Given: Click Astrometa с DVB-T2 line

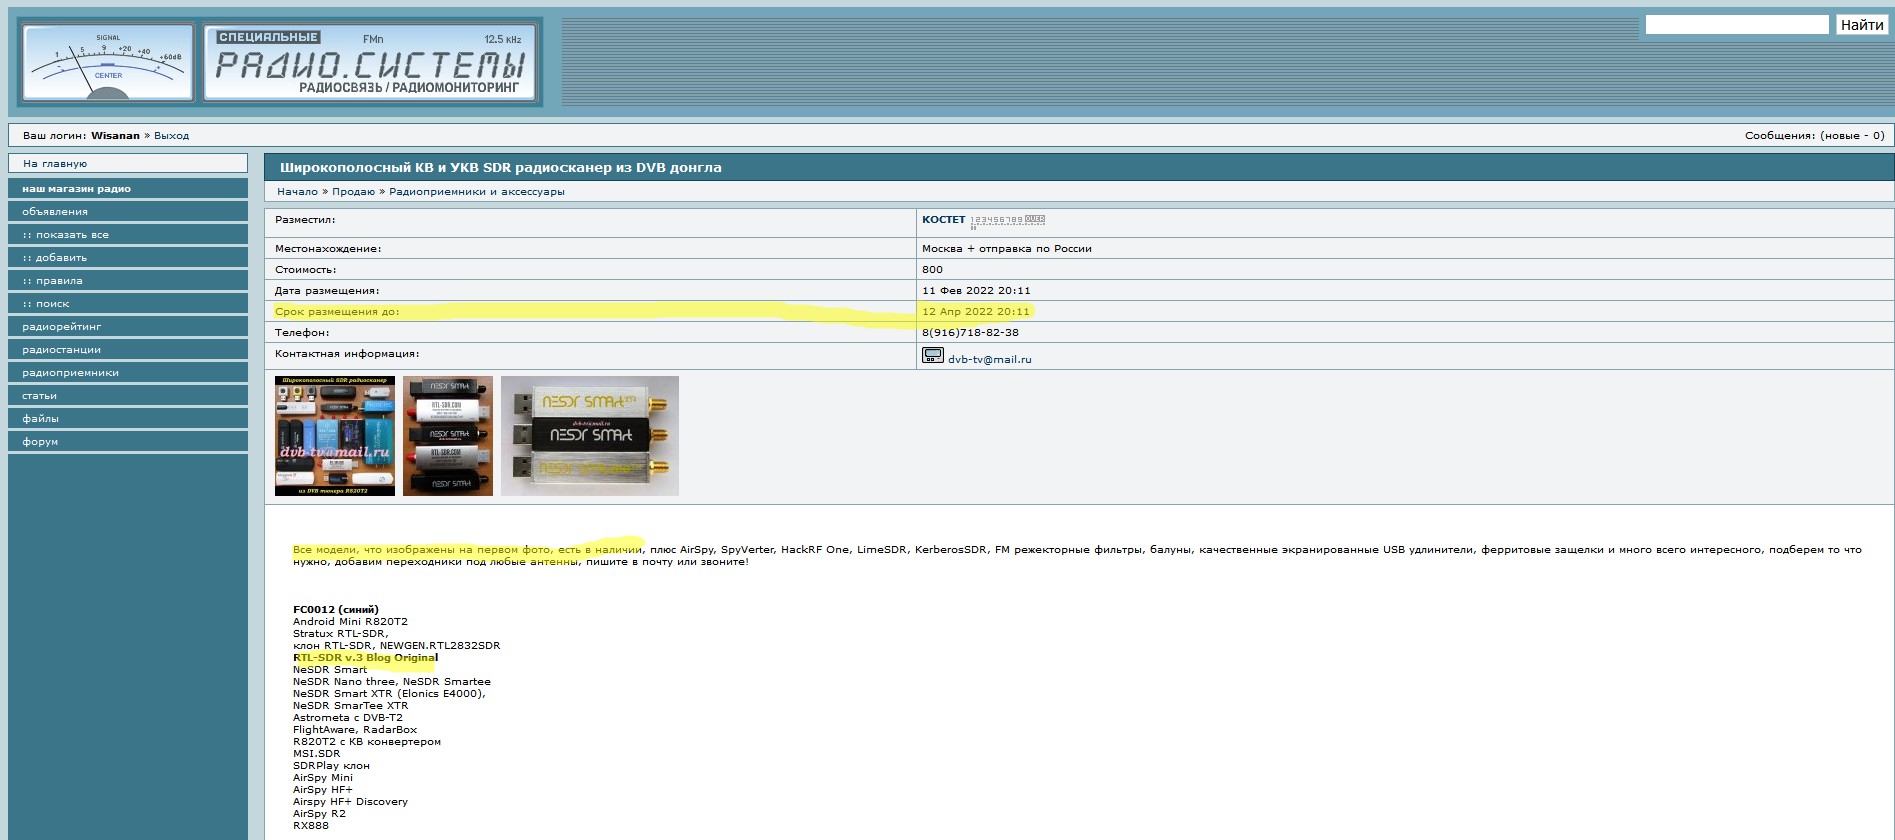Looking at the screenshot, I should click(348, 718).
